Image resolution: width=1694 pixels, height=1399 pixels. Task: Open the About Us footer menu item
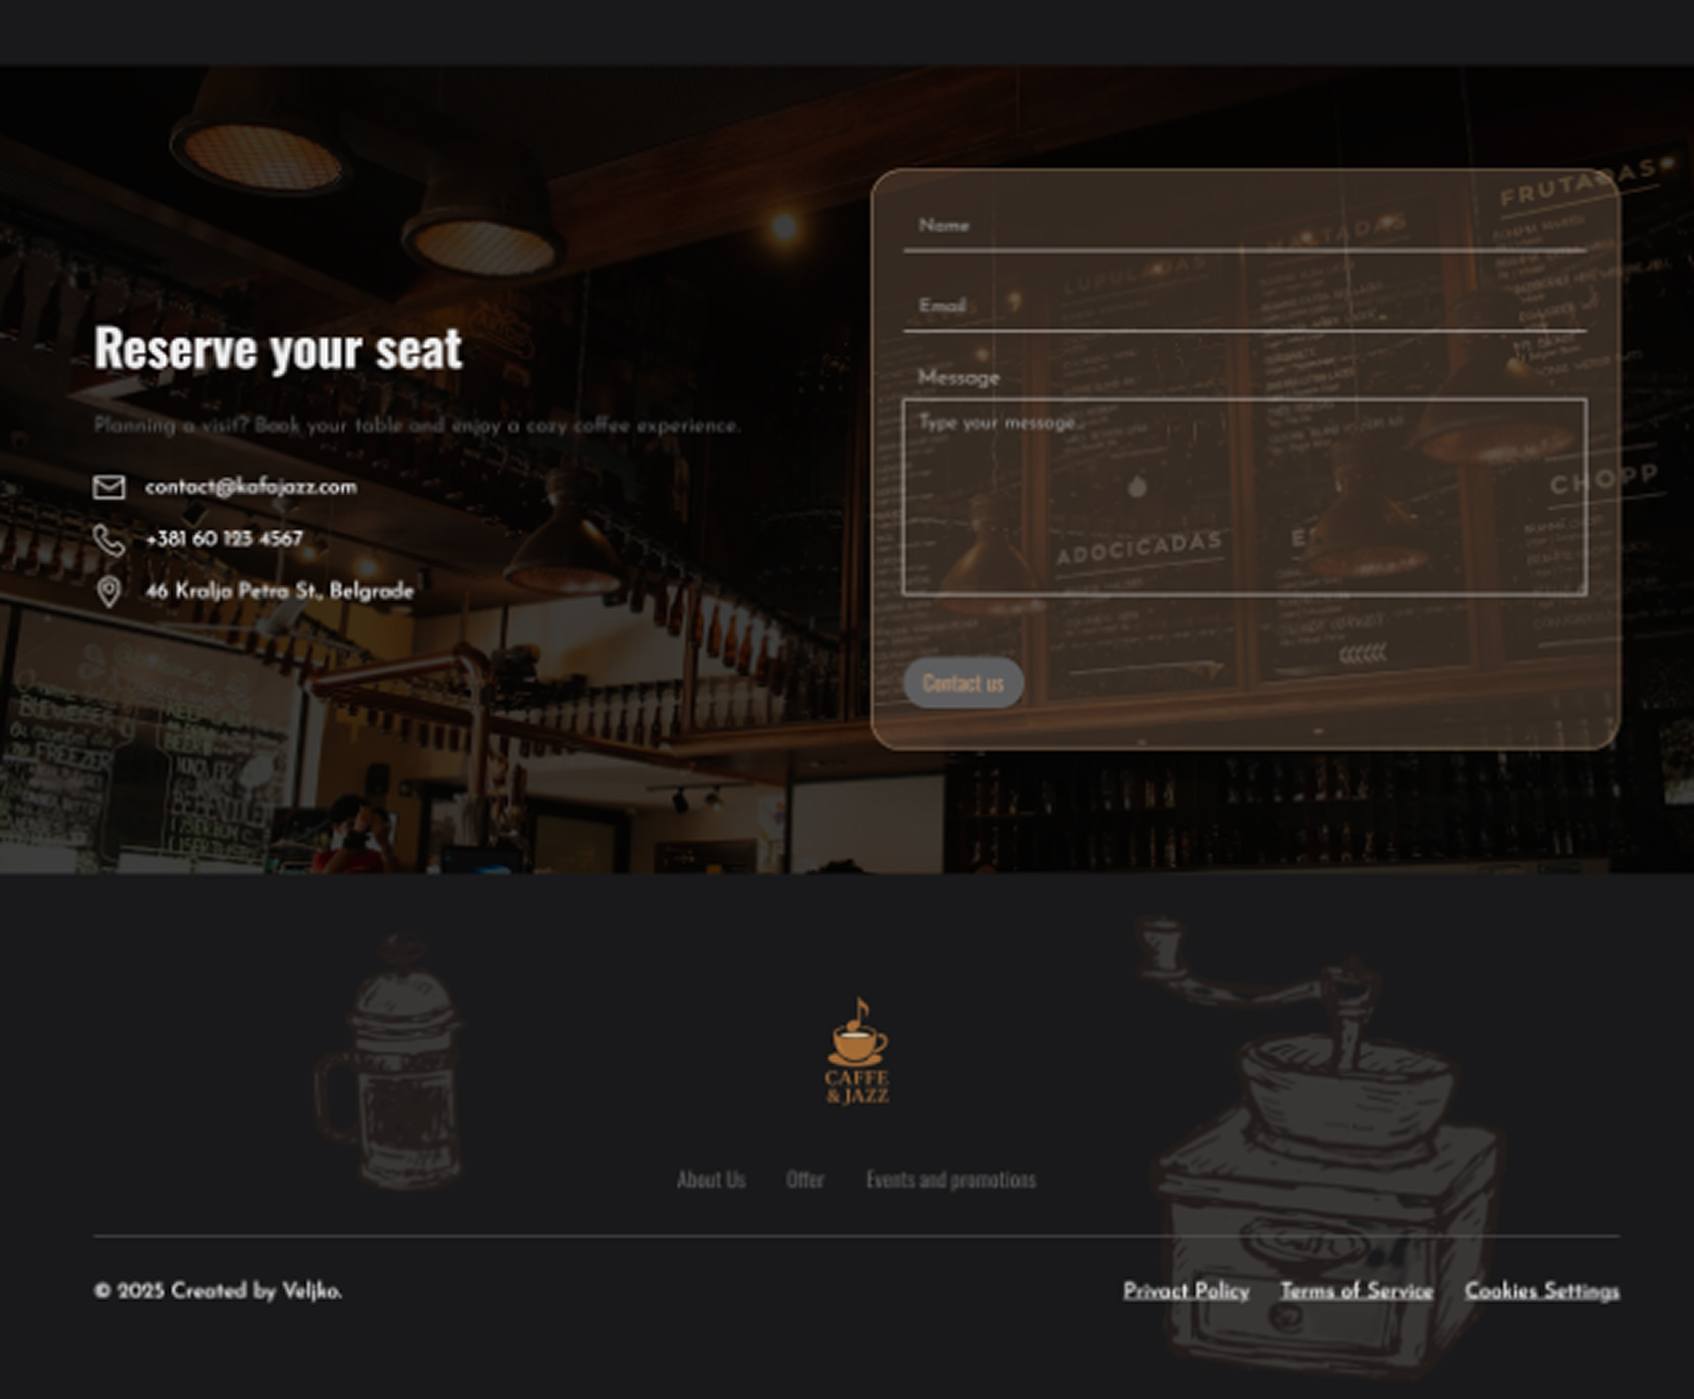[711, 1180]
